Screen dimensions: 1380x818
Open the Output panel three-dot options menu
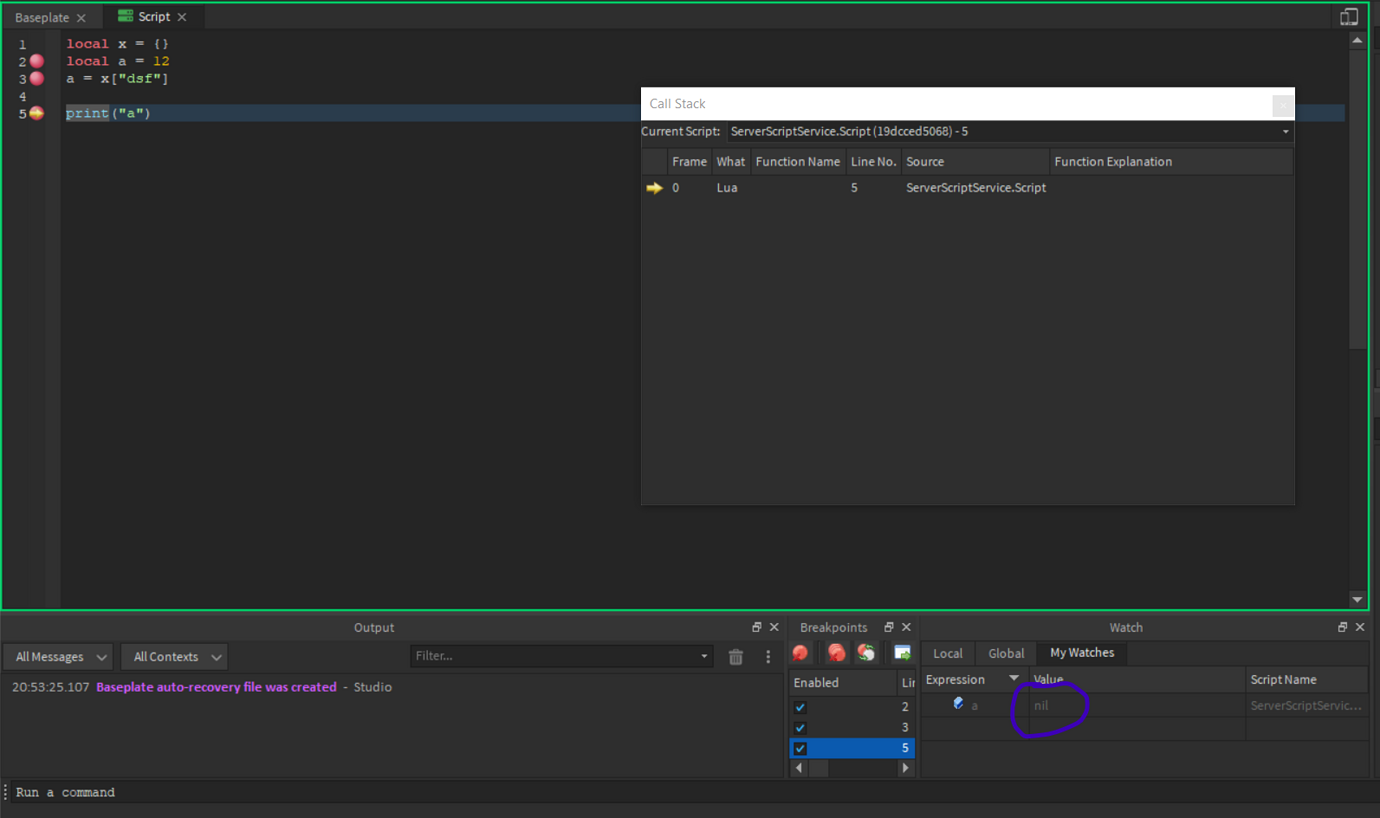pos(767,656)
